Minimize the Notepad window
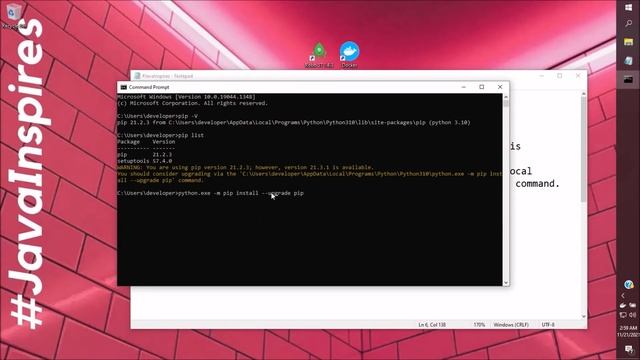This screenshot has height=360, width=640. [x=542, y=76]
